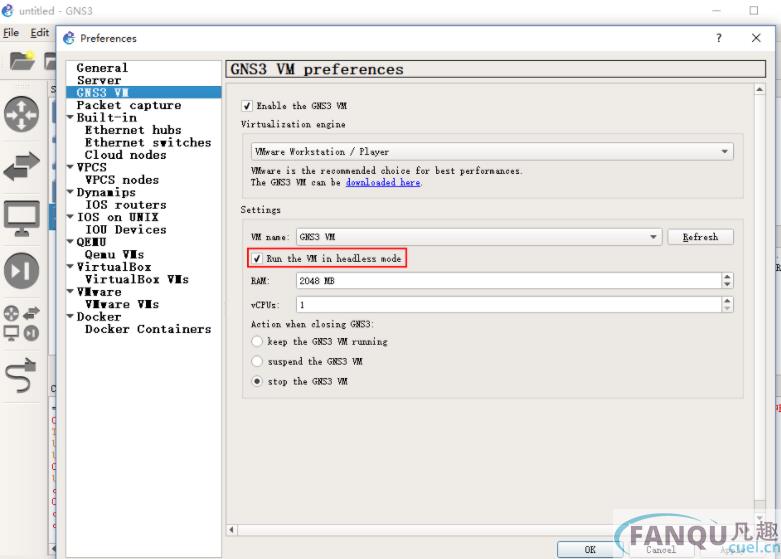
Task: Open Ethernet hubs settings
Action: (133, 130)
